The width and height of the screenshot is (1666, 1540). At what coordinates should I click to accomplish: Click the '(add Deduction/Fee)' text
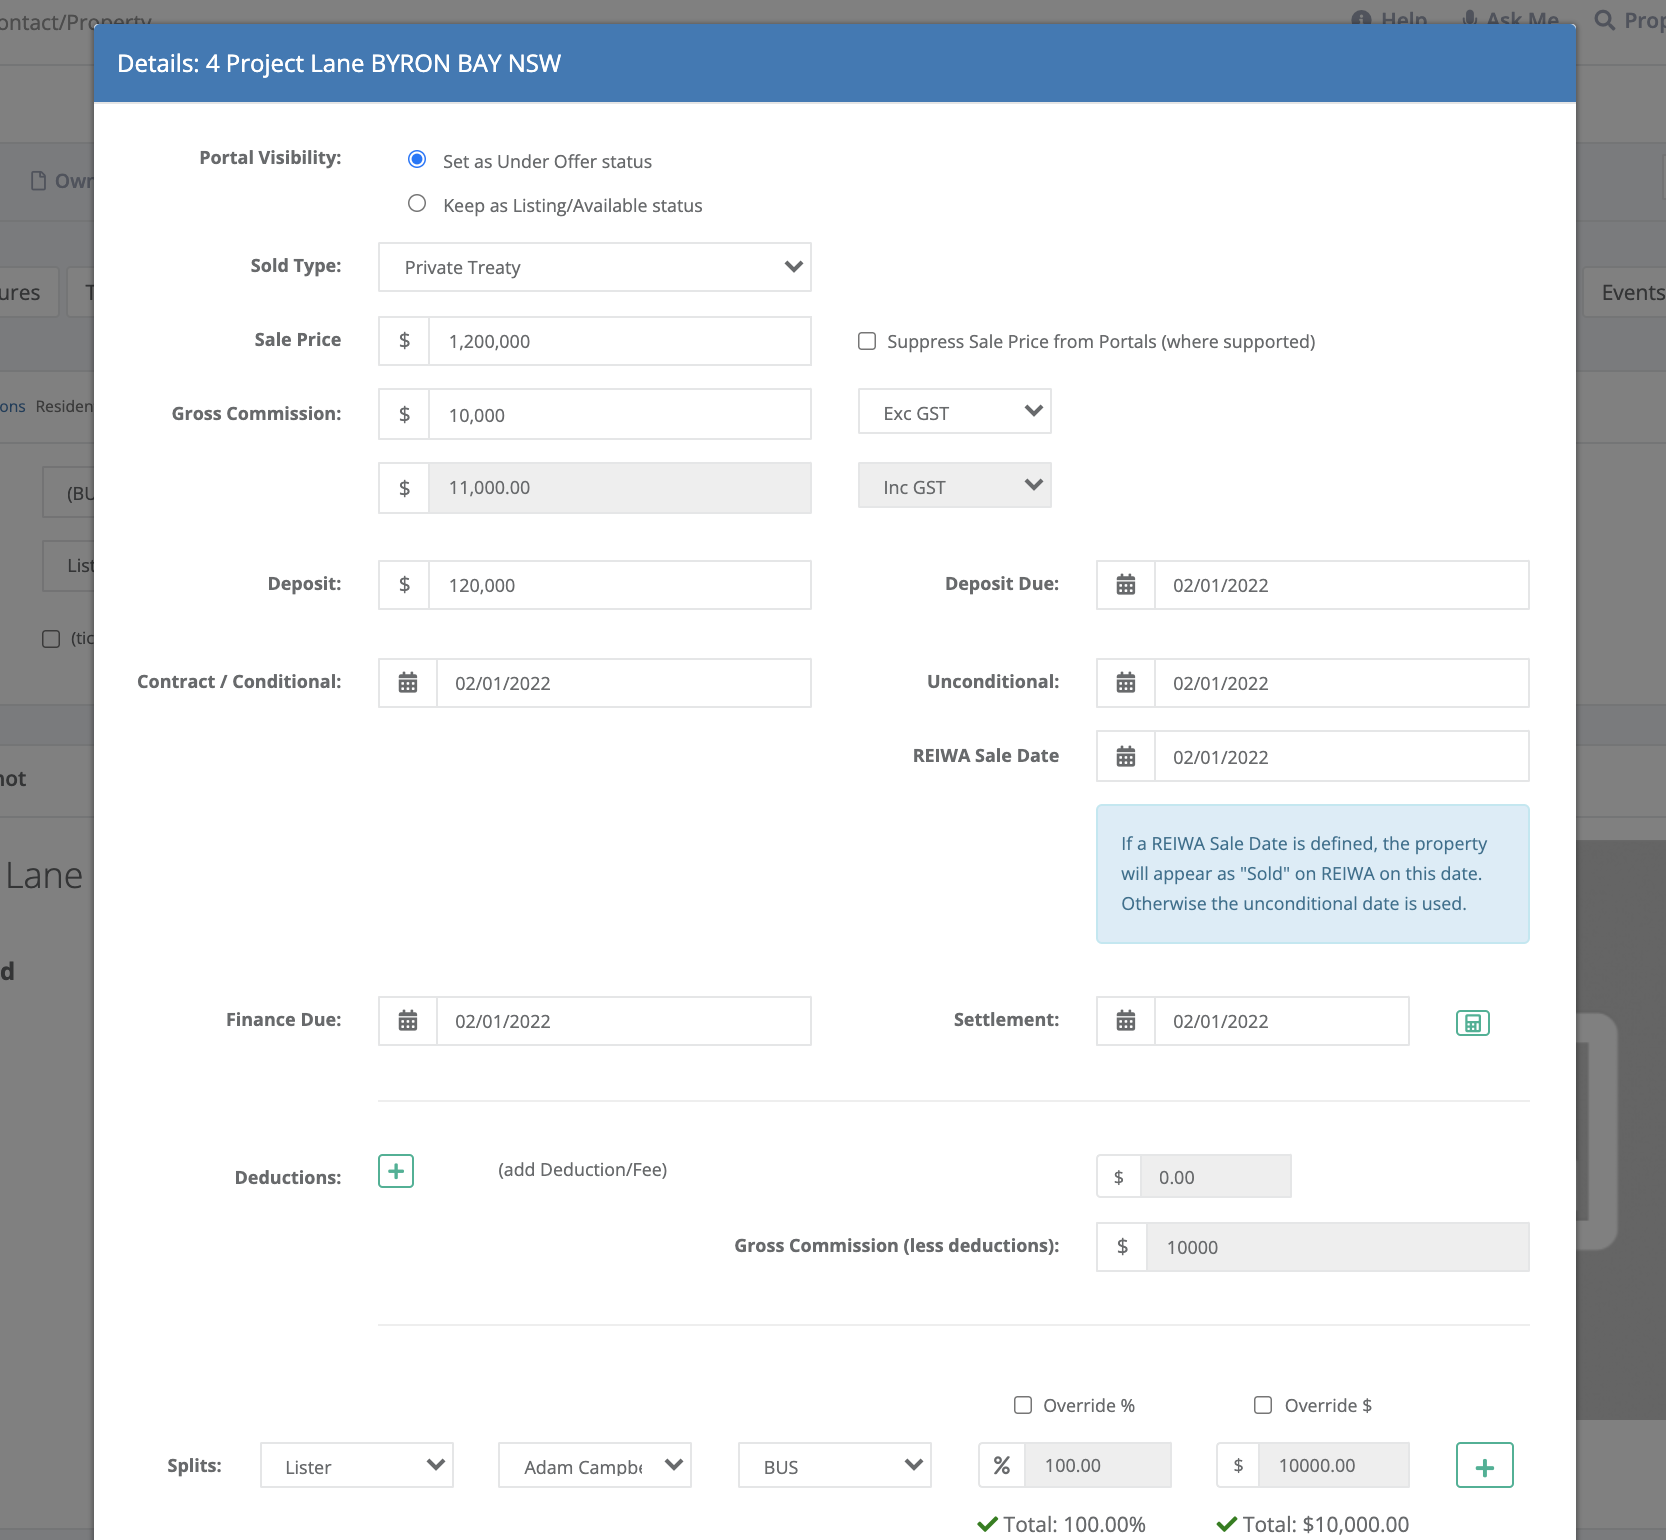pyautogui.click(x=582, y=1170)
